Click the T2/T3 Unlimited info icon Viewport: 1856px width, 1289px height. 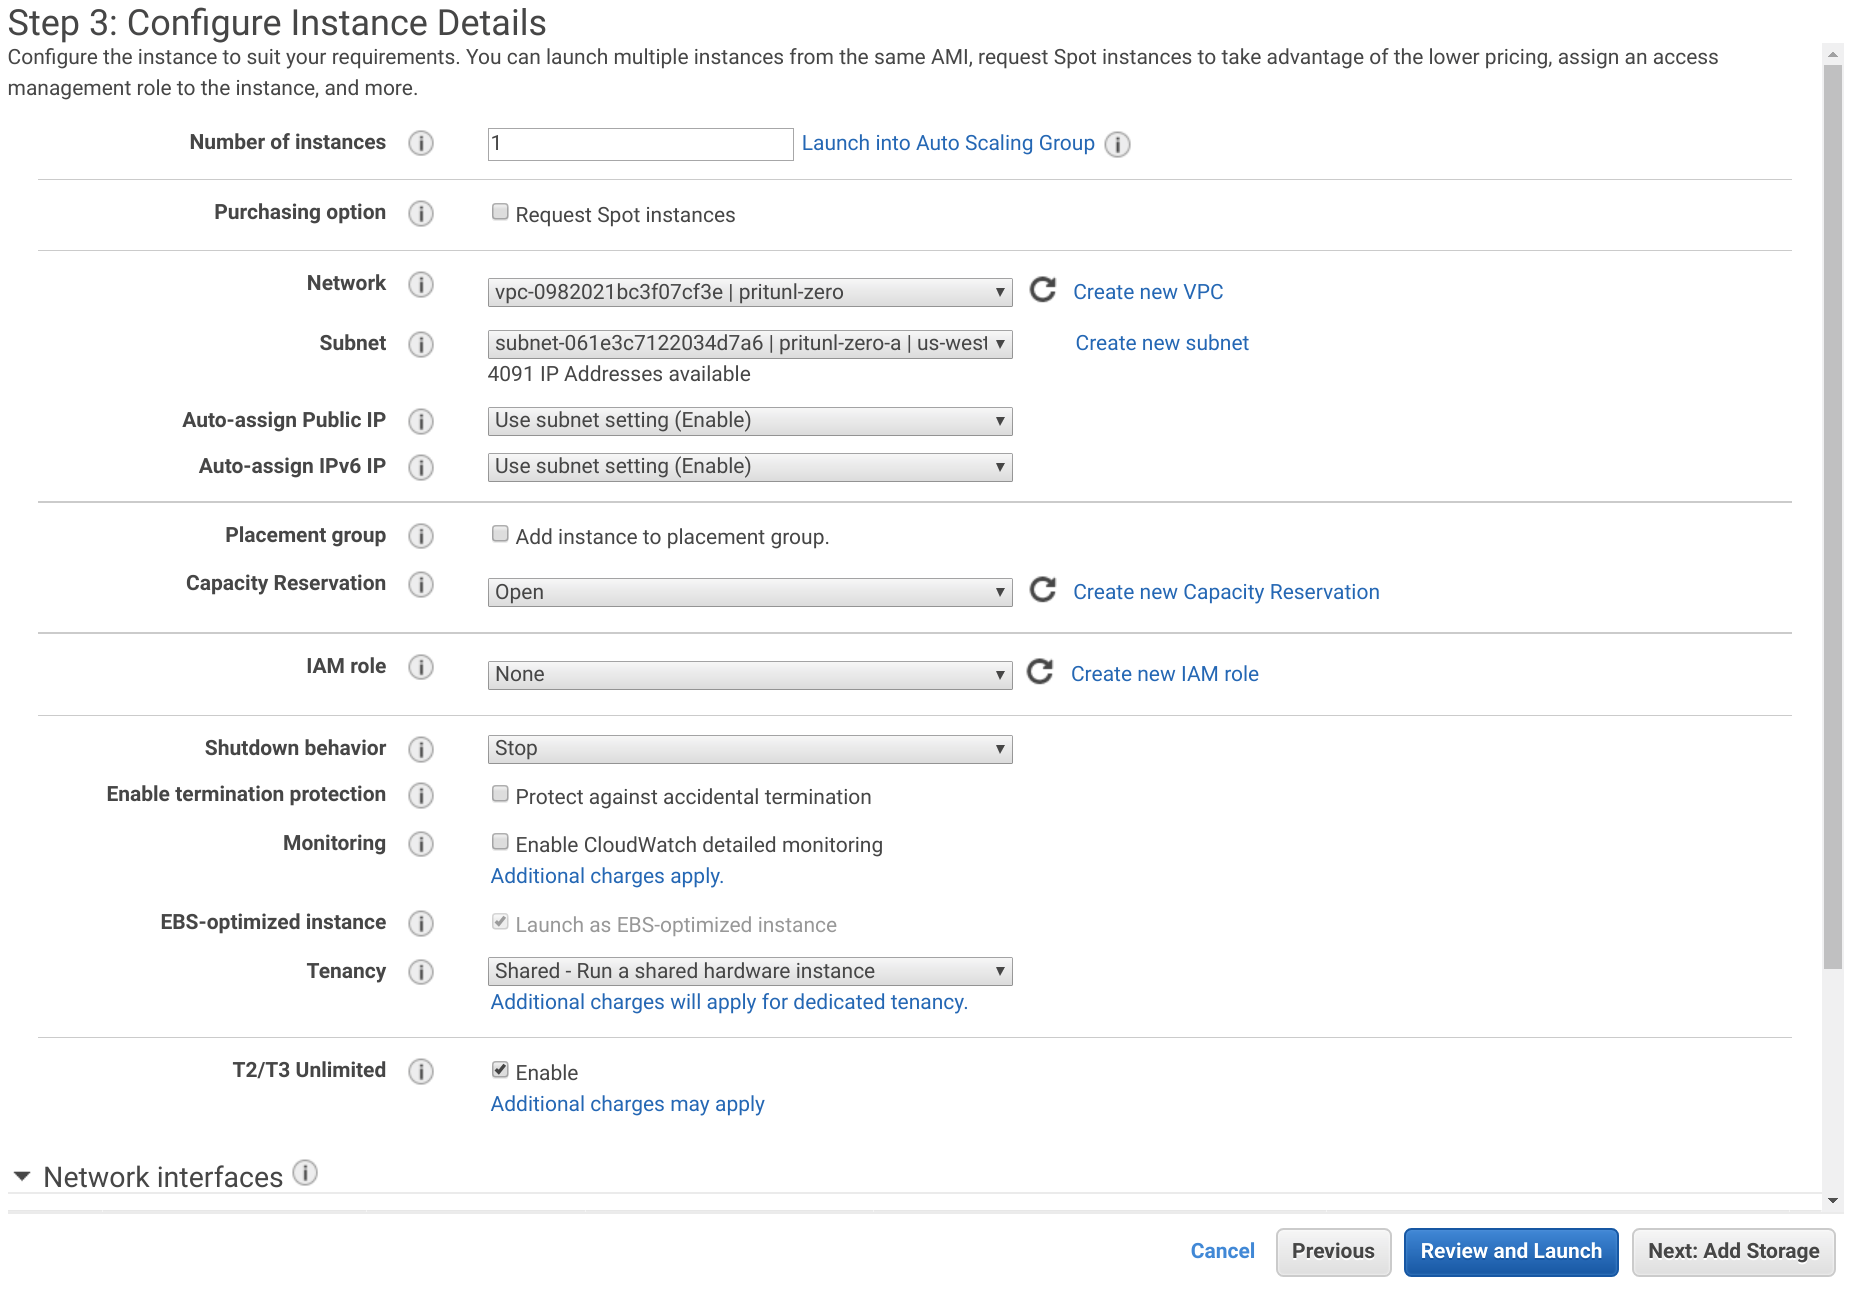pyautogui.click(x=421, y=1071)
